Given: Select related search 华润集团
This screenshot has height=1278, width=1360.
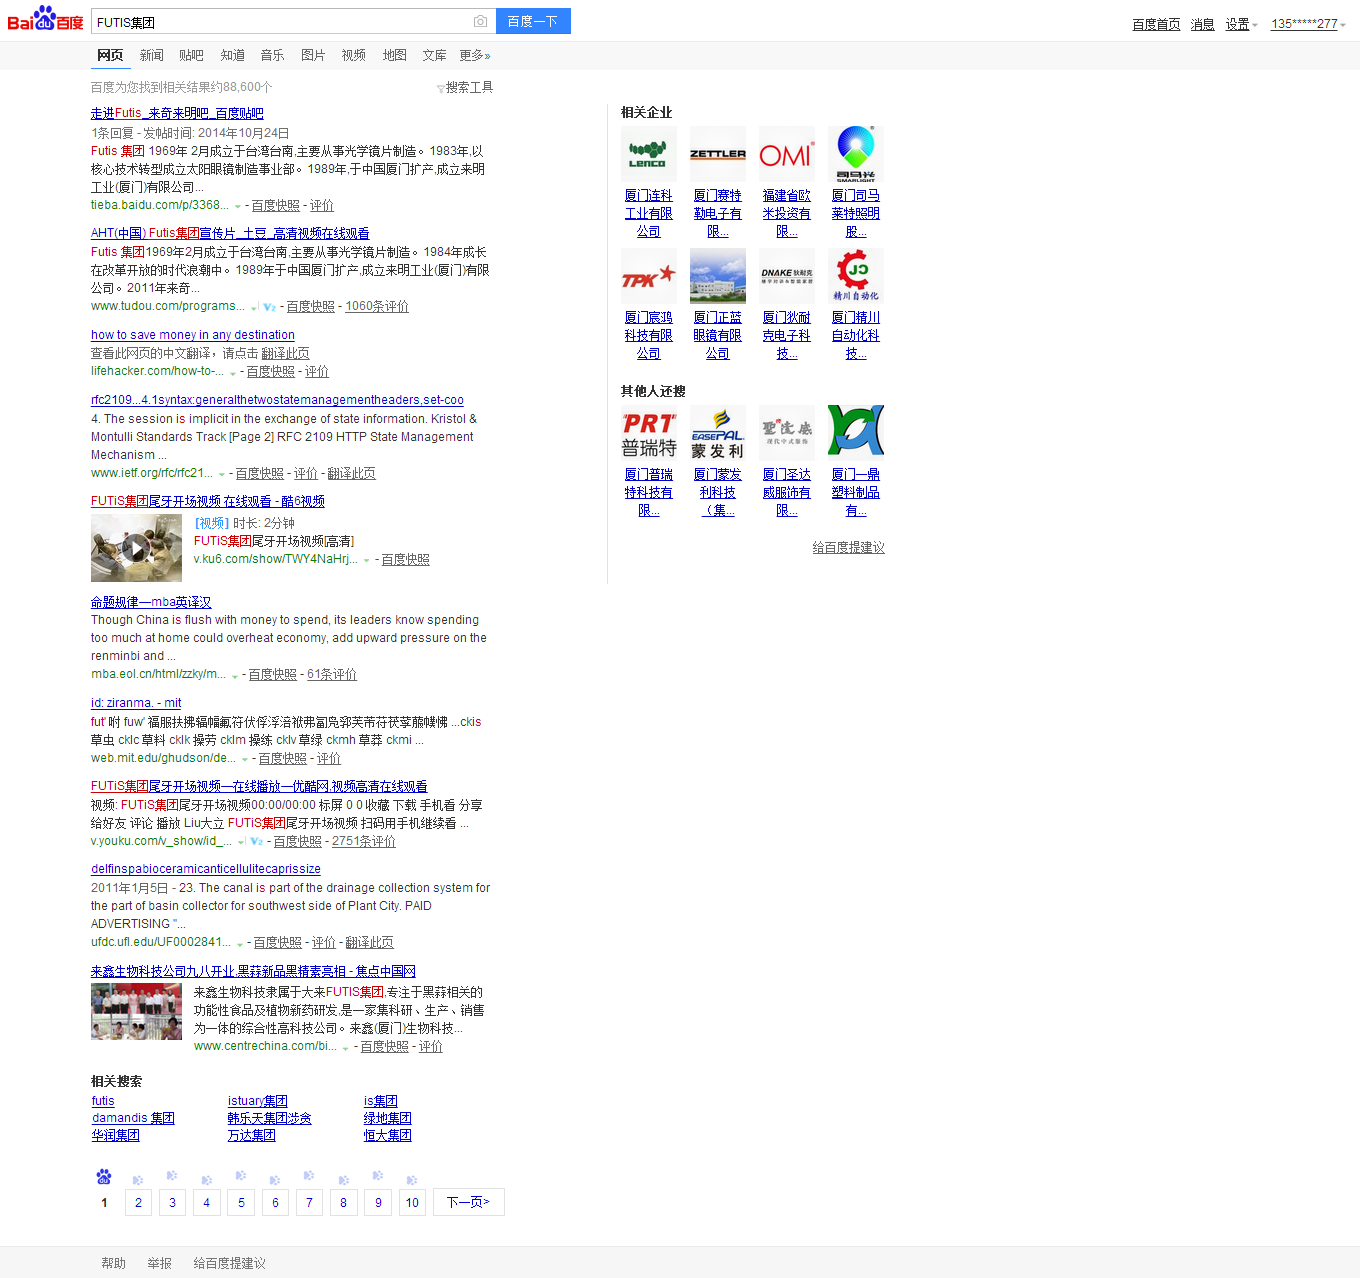Looking at the screenshot, I should [x=115, y=1135].
